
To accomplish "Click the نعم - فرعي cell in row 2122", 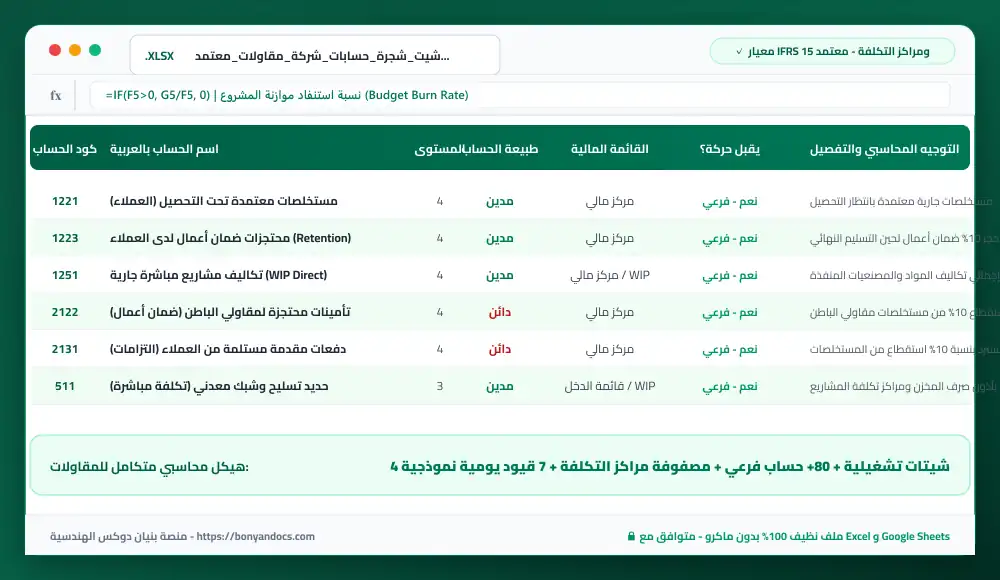I will [x=730, y=313].
